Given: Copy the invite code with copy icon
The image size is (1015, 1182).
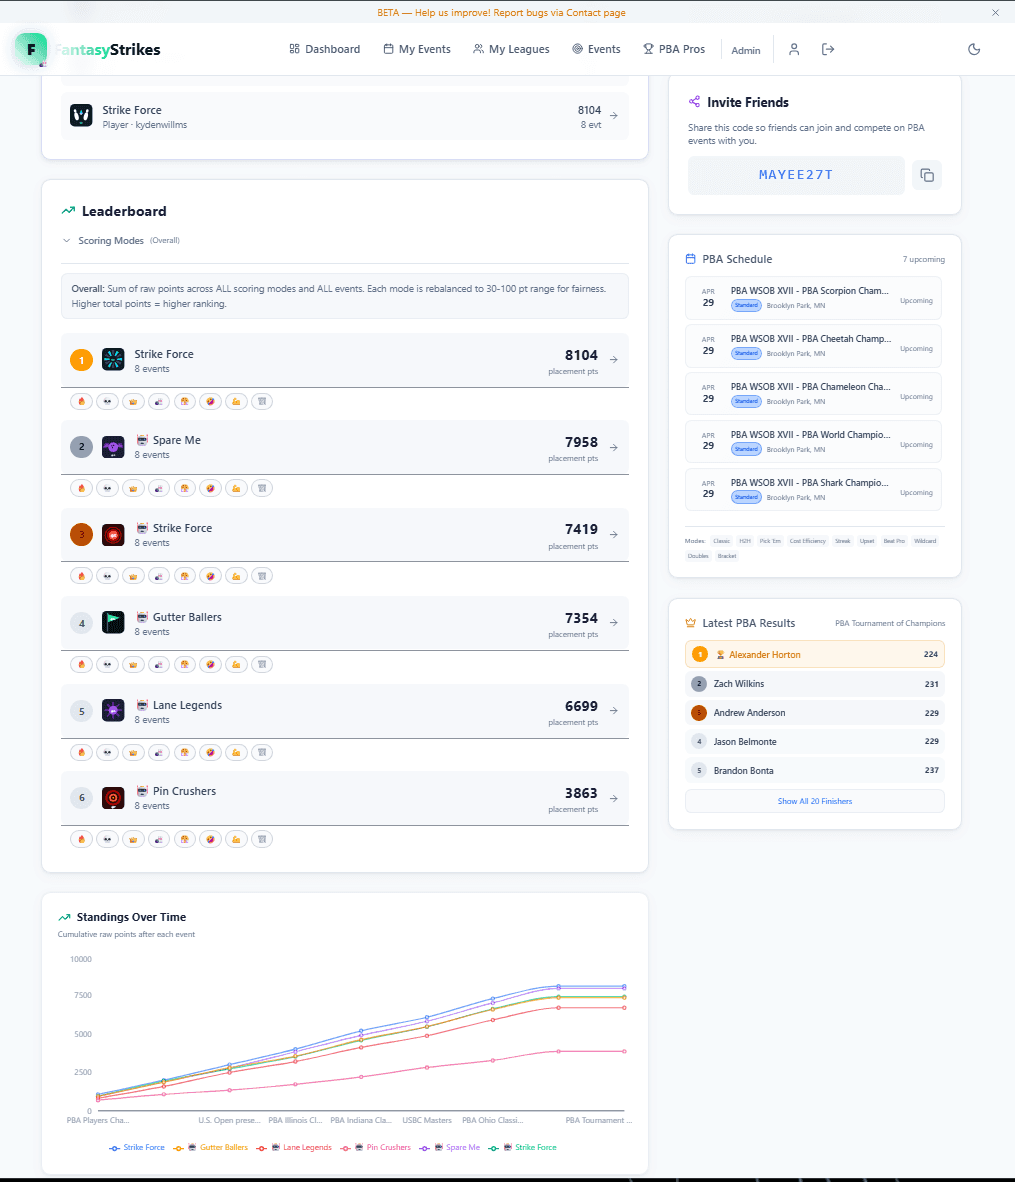Looking at the screenshot, I should [x=927, y=176].
